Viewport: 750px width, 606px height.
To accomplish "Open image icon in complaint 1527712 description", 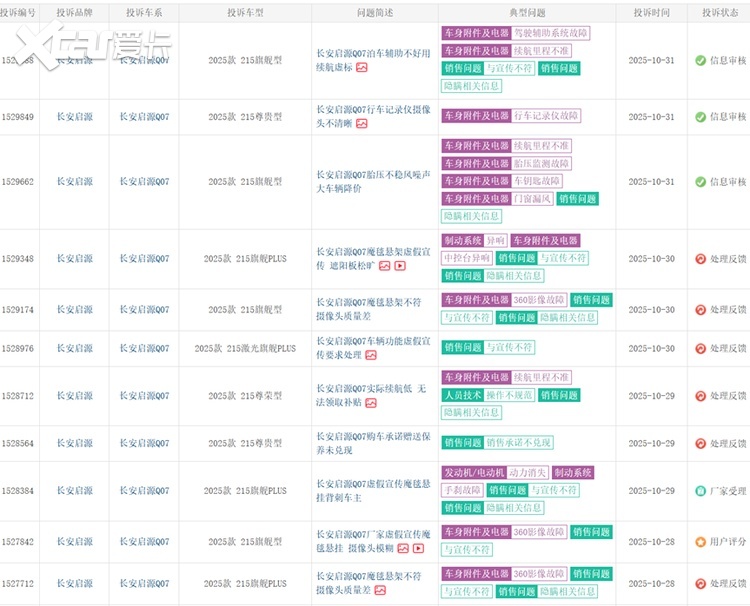I will (x=379, y=590).
